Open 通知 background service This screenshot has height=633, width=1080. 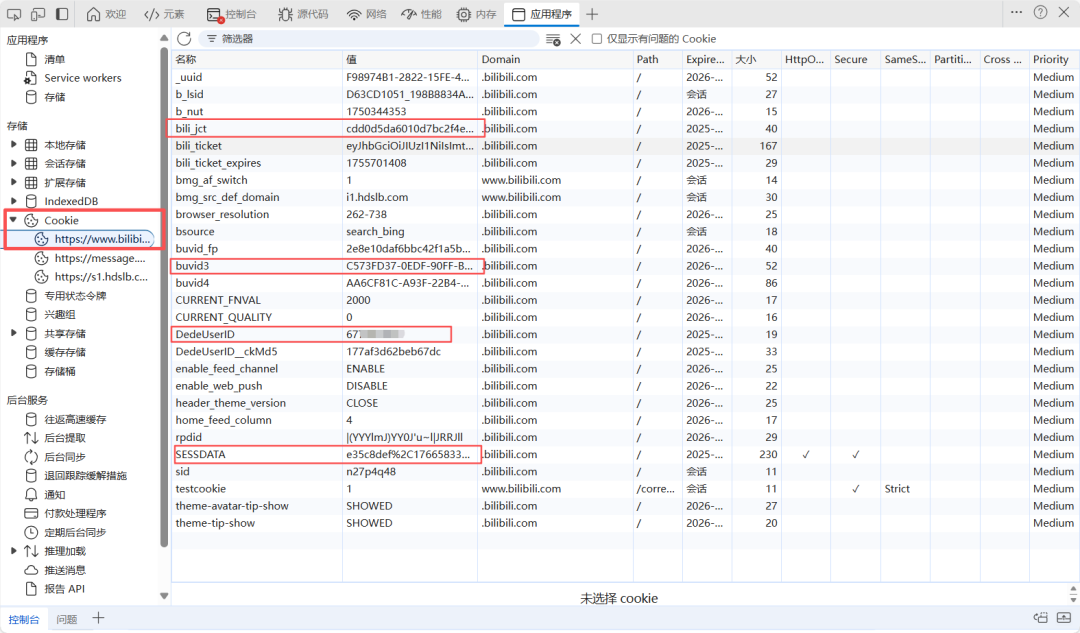click(54, 495)
